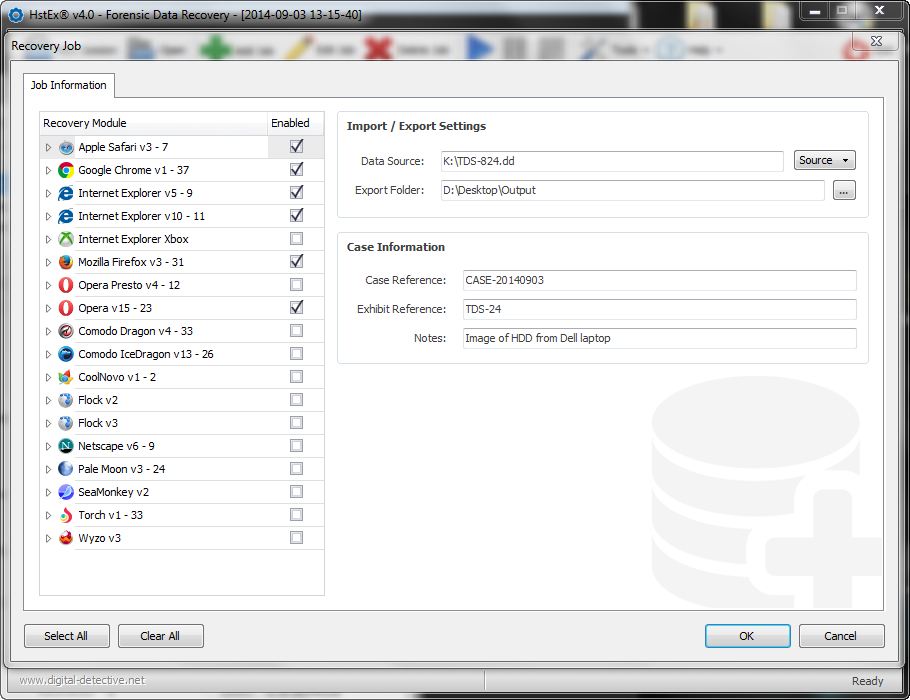Click the Exhibit Reference input field
The height and width of the screenshot is (700, 910).
pos(659,309)
